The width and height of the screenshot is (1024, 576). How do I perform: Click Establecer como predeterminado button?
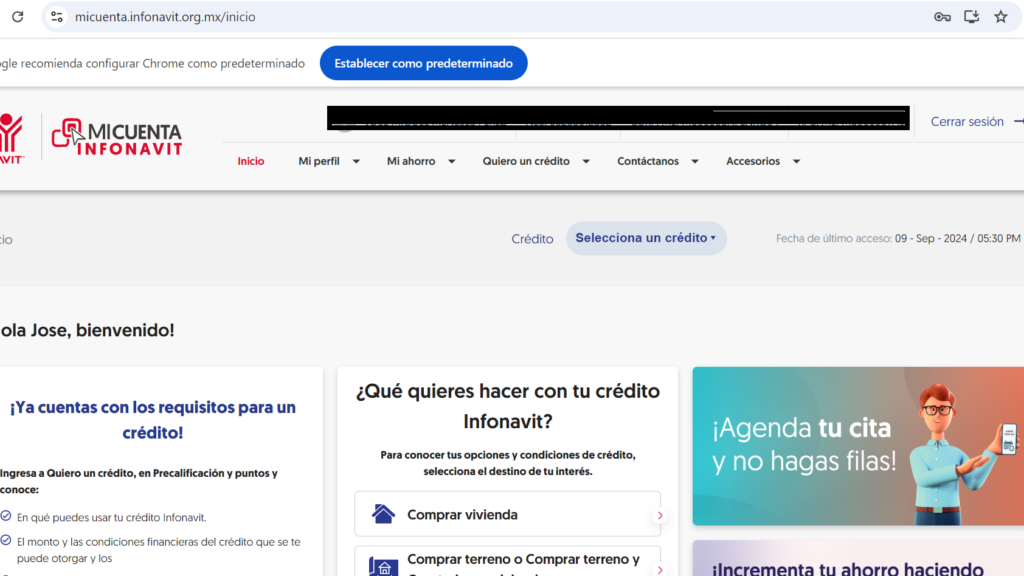(x=423, y=63)
